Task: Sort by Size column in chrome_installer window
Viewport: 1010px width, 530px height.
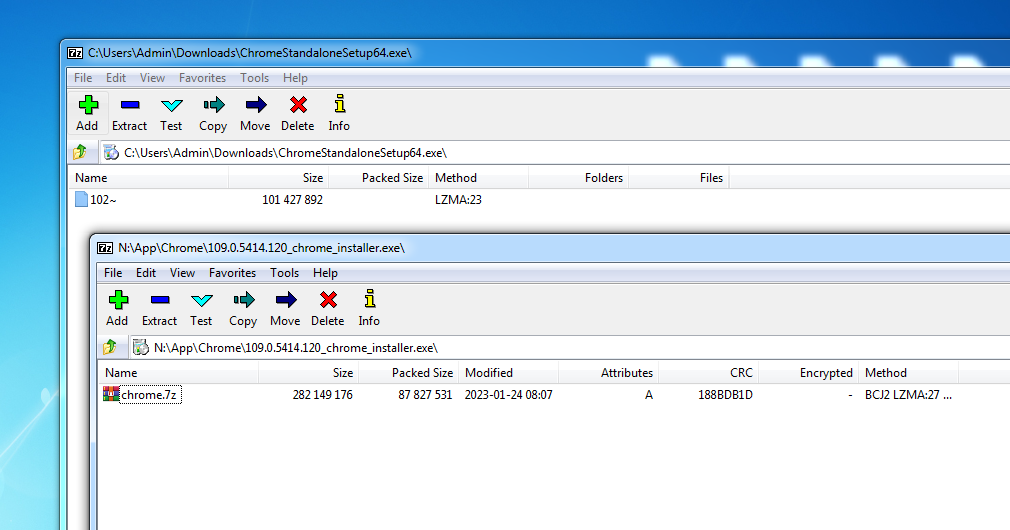Action: click(x=309, y=373)
